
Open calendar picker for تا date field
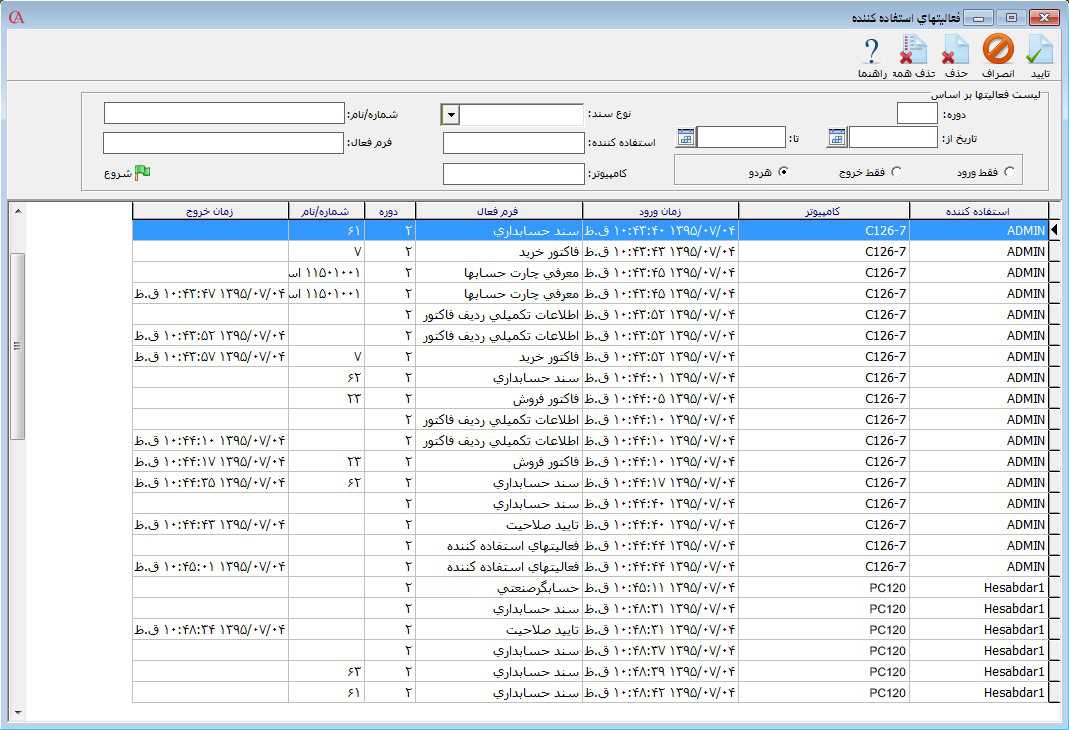686,138
